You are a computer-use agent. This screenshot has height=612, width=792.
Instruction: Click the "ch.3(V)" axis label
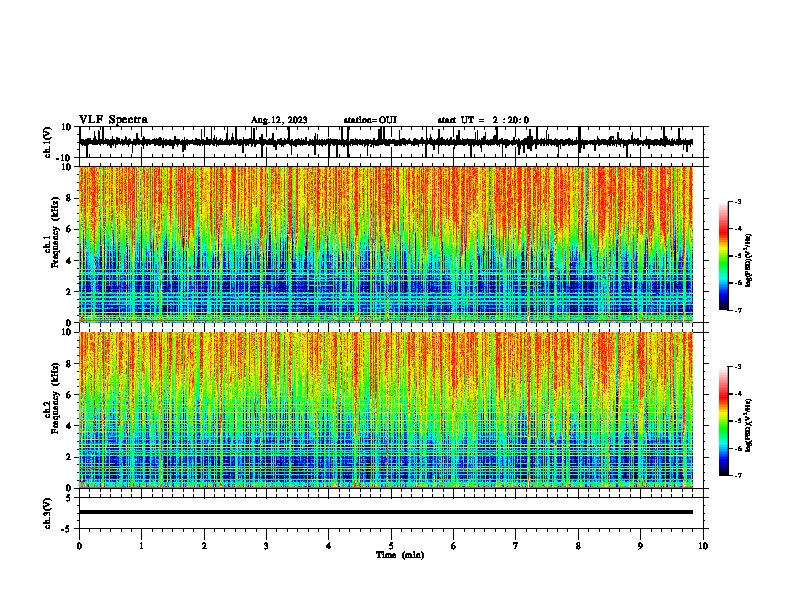(x=47, y=513)
